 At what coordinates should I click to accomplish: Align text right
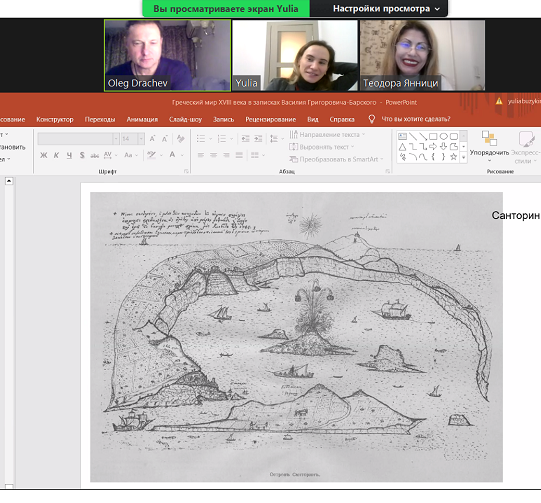(x=226, y=155)
